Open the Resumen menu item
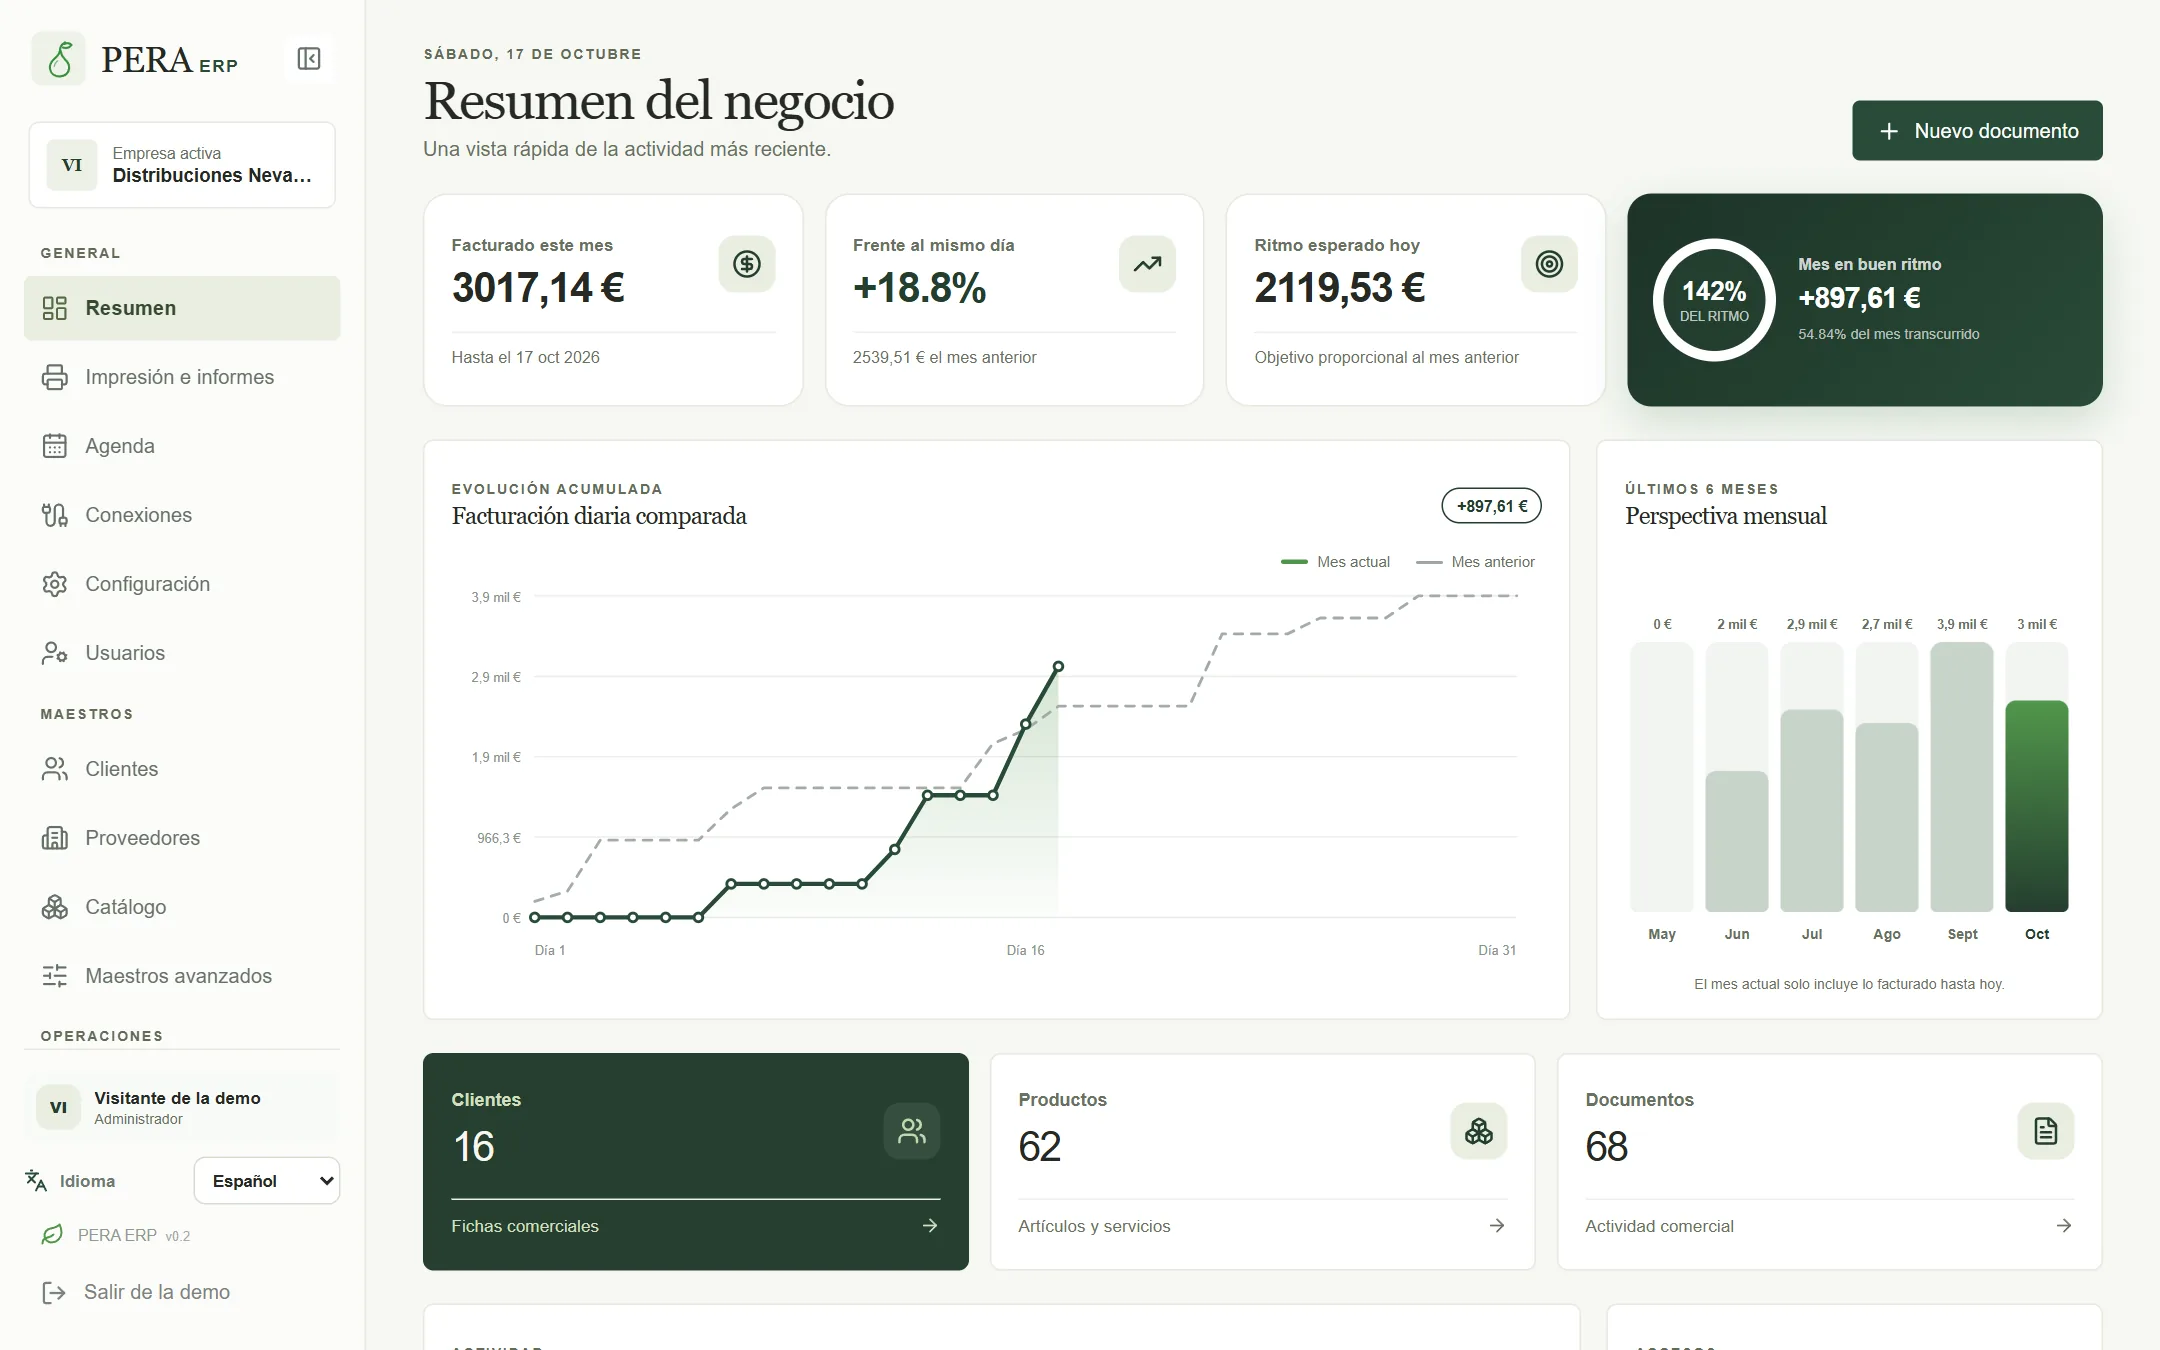This screenshot has height=1350, width=2160. coord(182,308)
